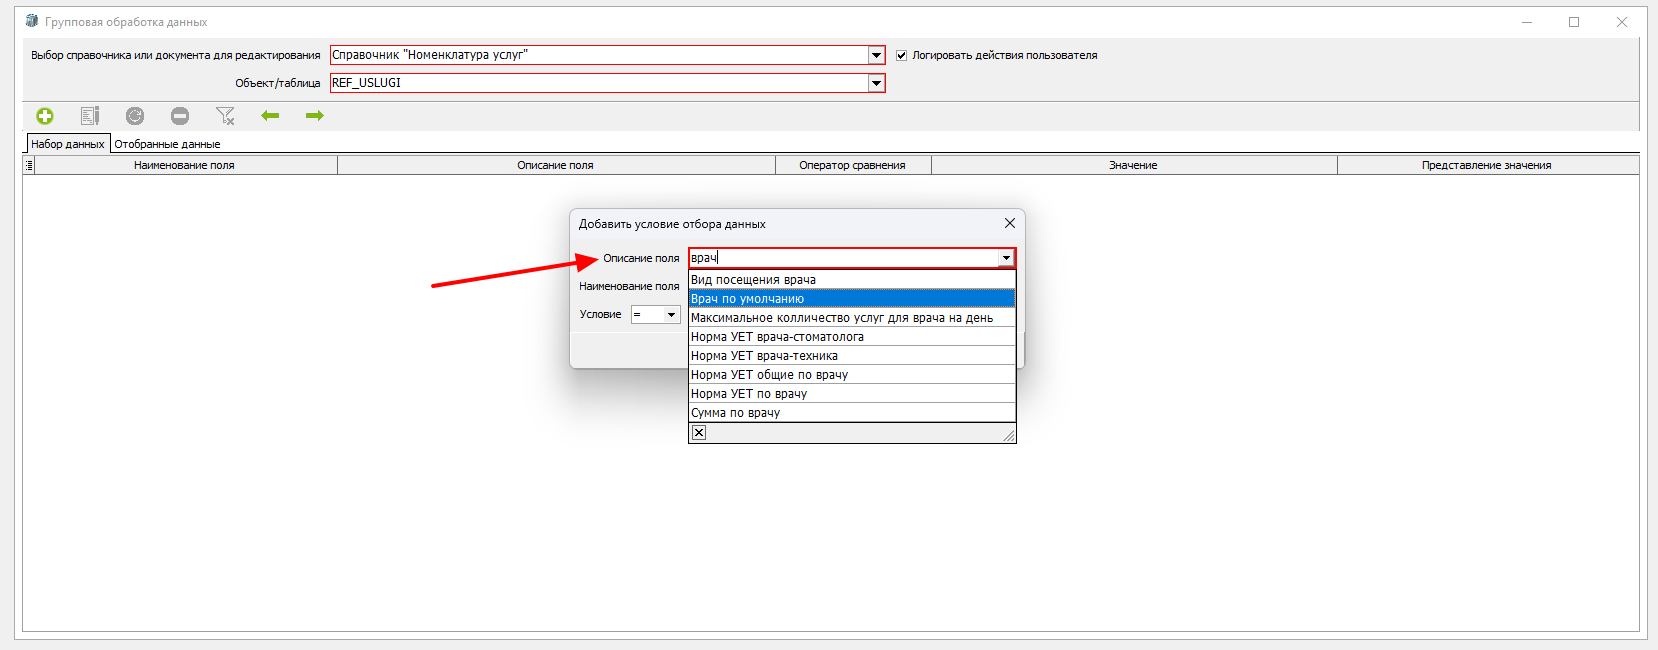Click the 'Значение' column header
The width and height of the screenshot is (1658, 650).
[1134, 165]
